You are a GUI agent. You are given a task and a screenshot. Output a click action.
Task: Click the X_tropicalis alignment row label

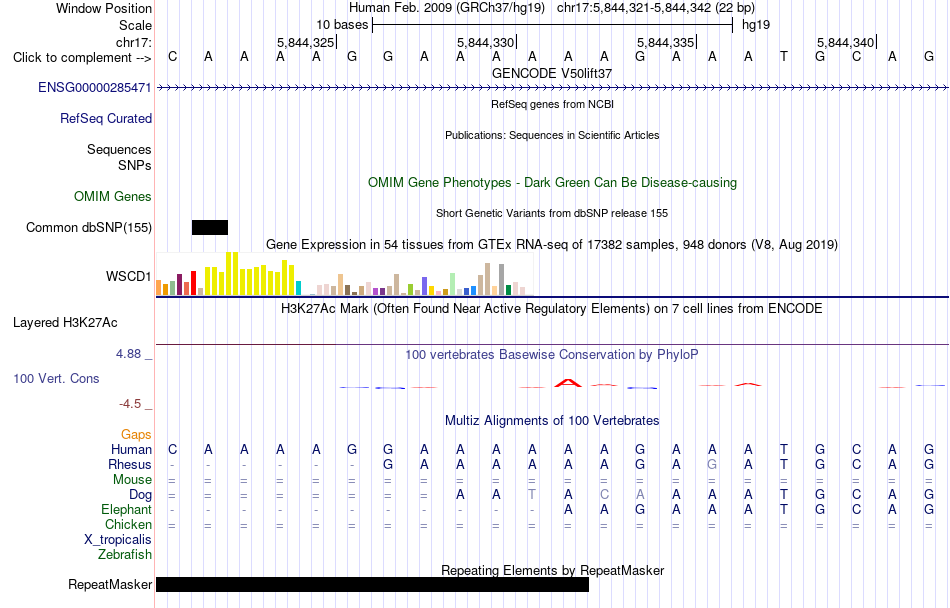click(118, 540)
